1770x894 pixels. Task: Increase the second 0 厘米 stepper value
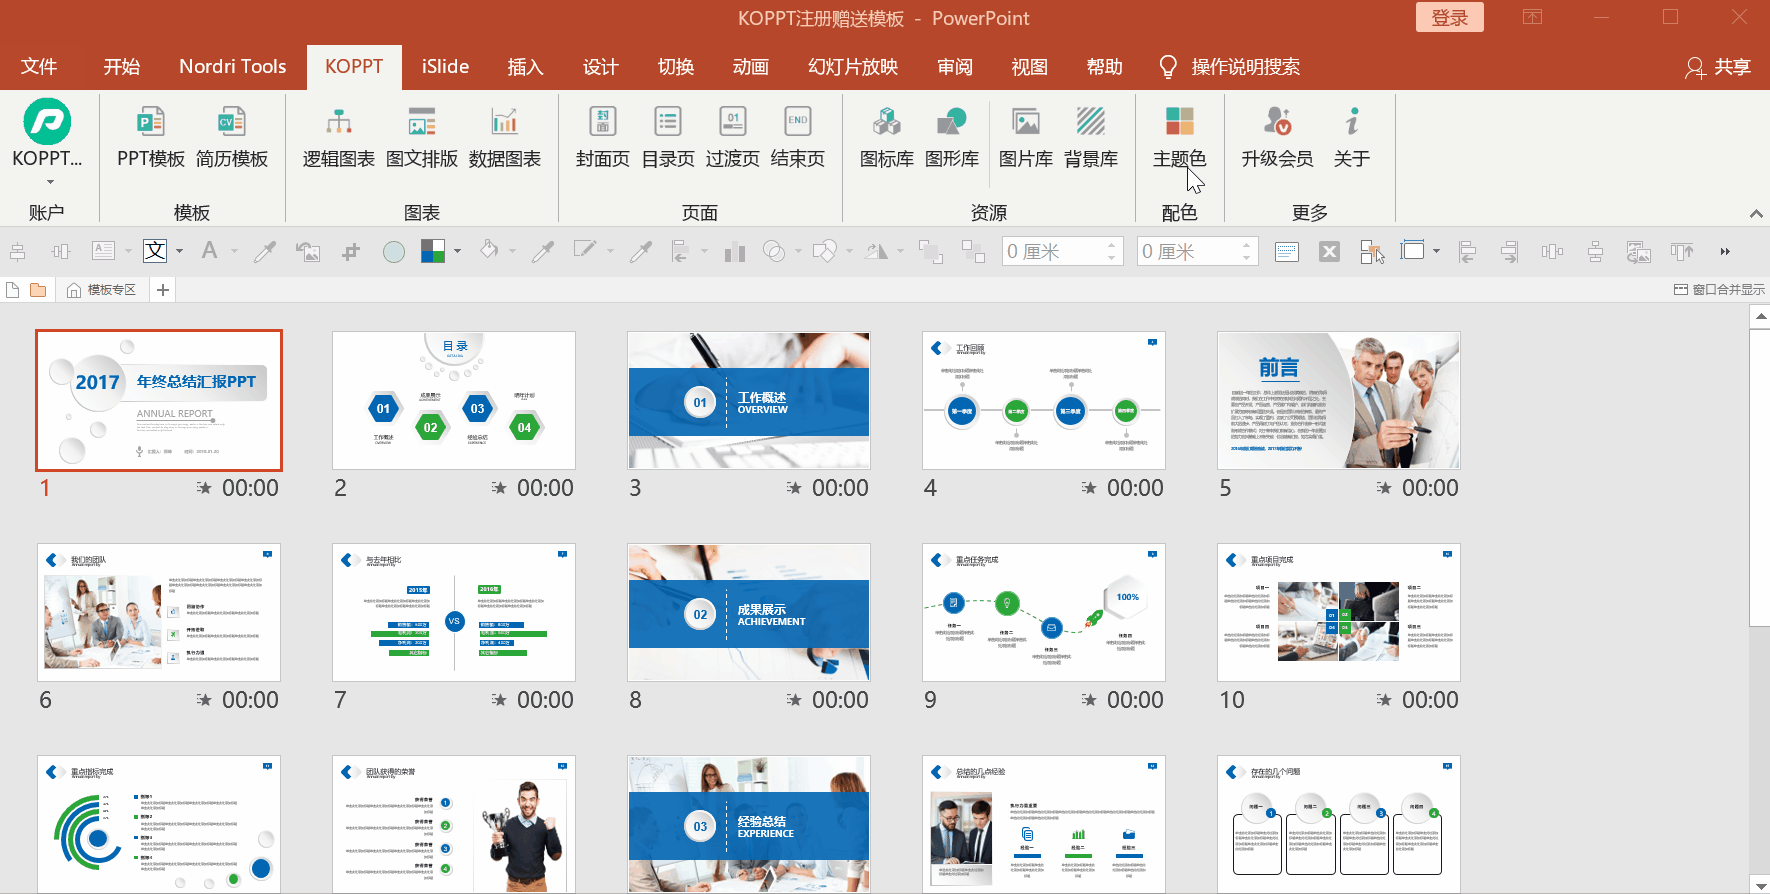pyautogui.click(x=1246, y=245)
